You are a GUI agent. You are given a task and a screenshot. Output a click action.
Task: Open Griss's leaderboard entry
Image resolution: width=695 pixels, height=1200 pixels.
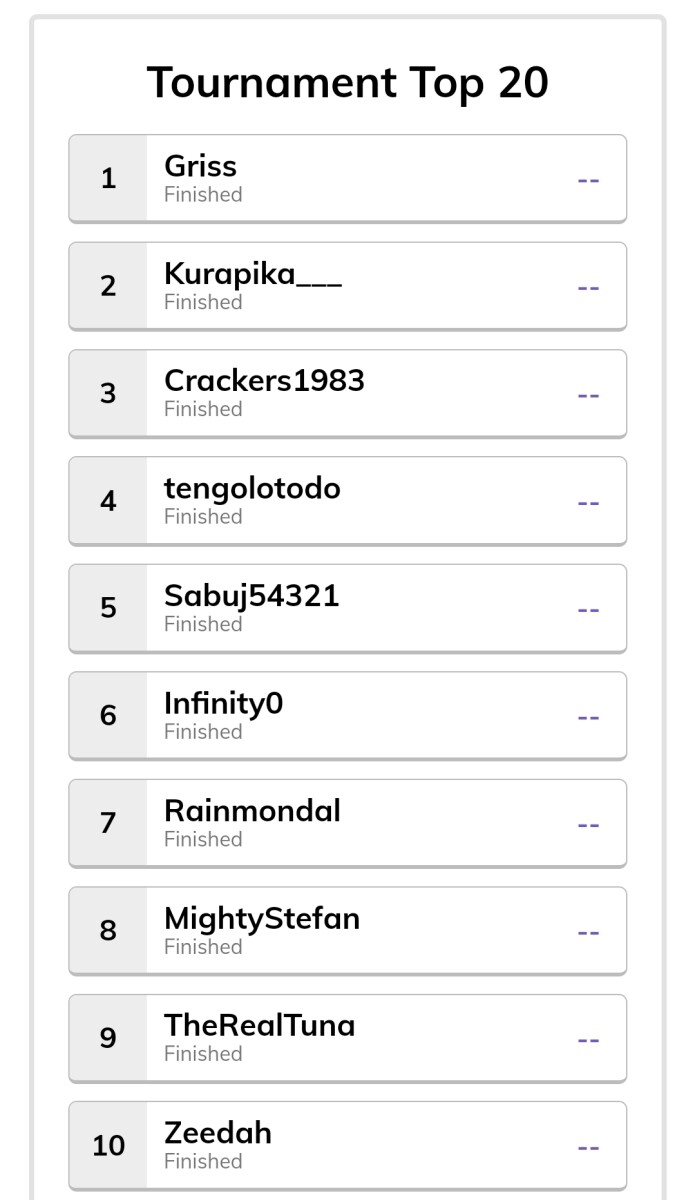tap(347, 178)
